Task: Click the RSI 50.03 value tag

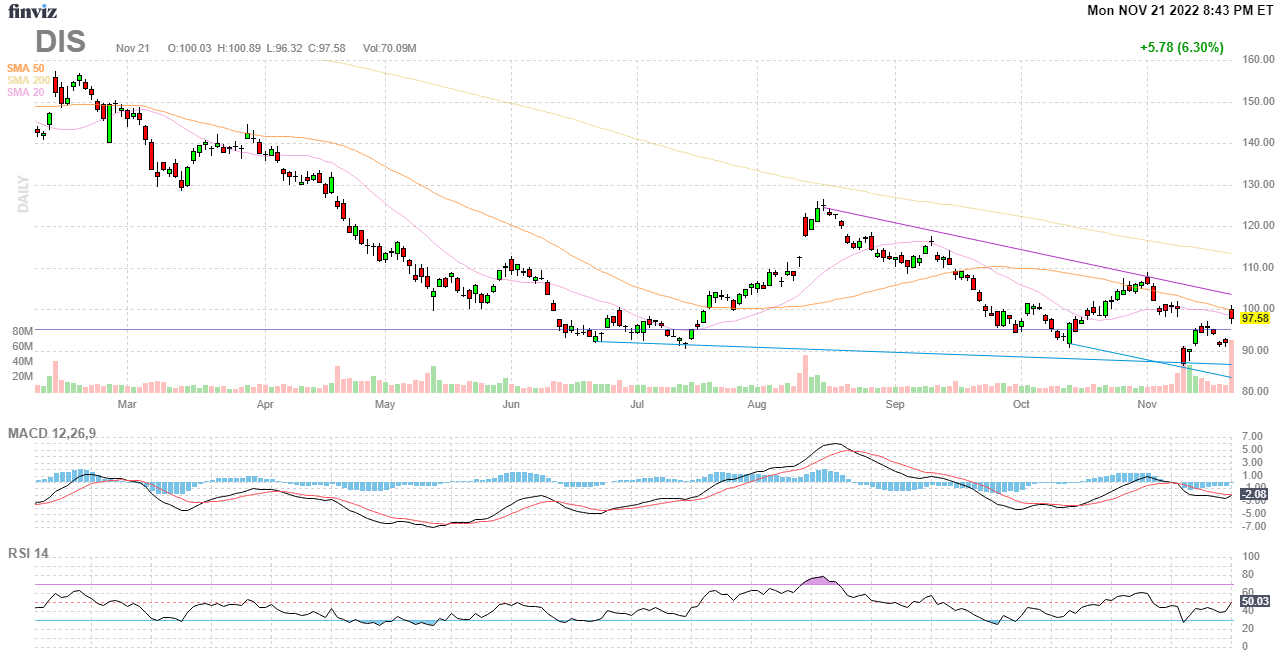Action: click(x=1254, y=602)
